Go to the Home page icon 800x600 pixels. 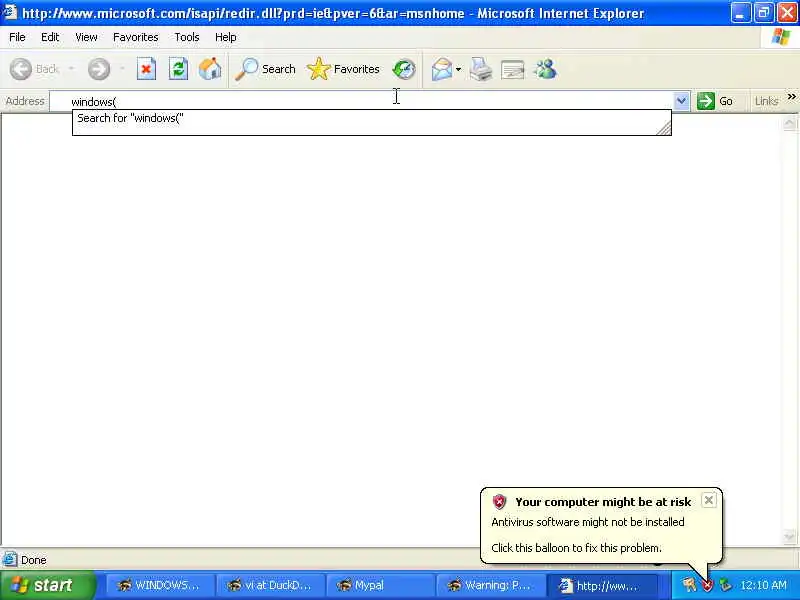coord(210,69)
